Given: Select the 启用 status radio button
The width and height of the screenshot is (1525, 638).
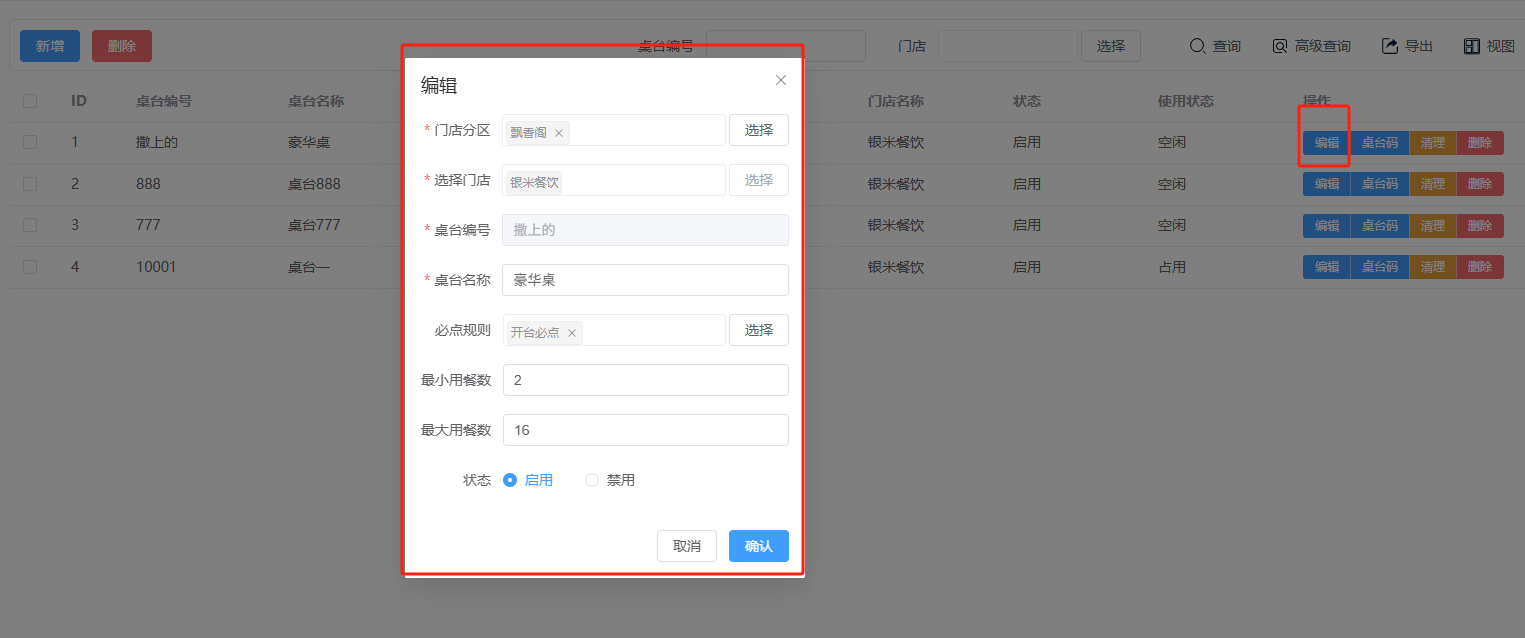Looking at the screenshot, I should [x=510, y=480].
